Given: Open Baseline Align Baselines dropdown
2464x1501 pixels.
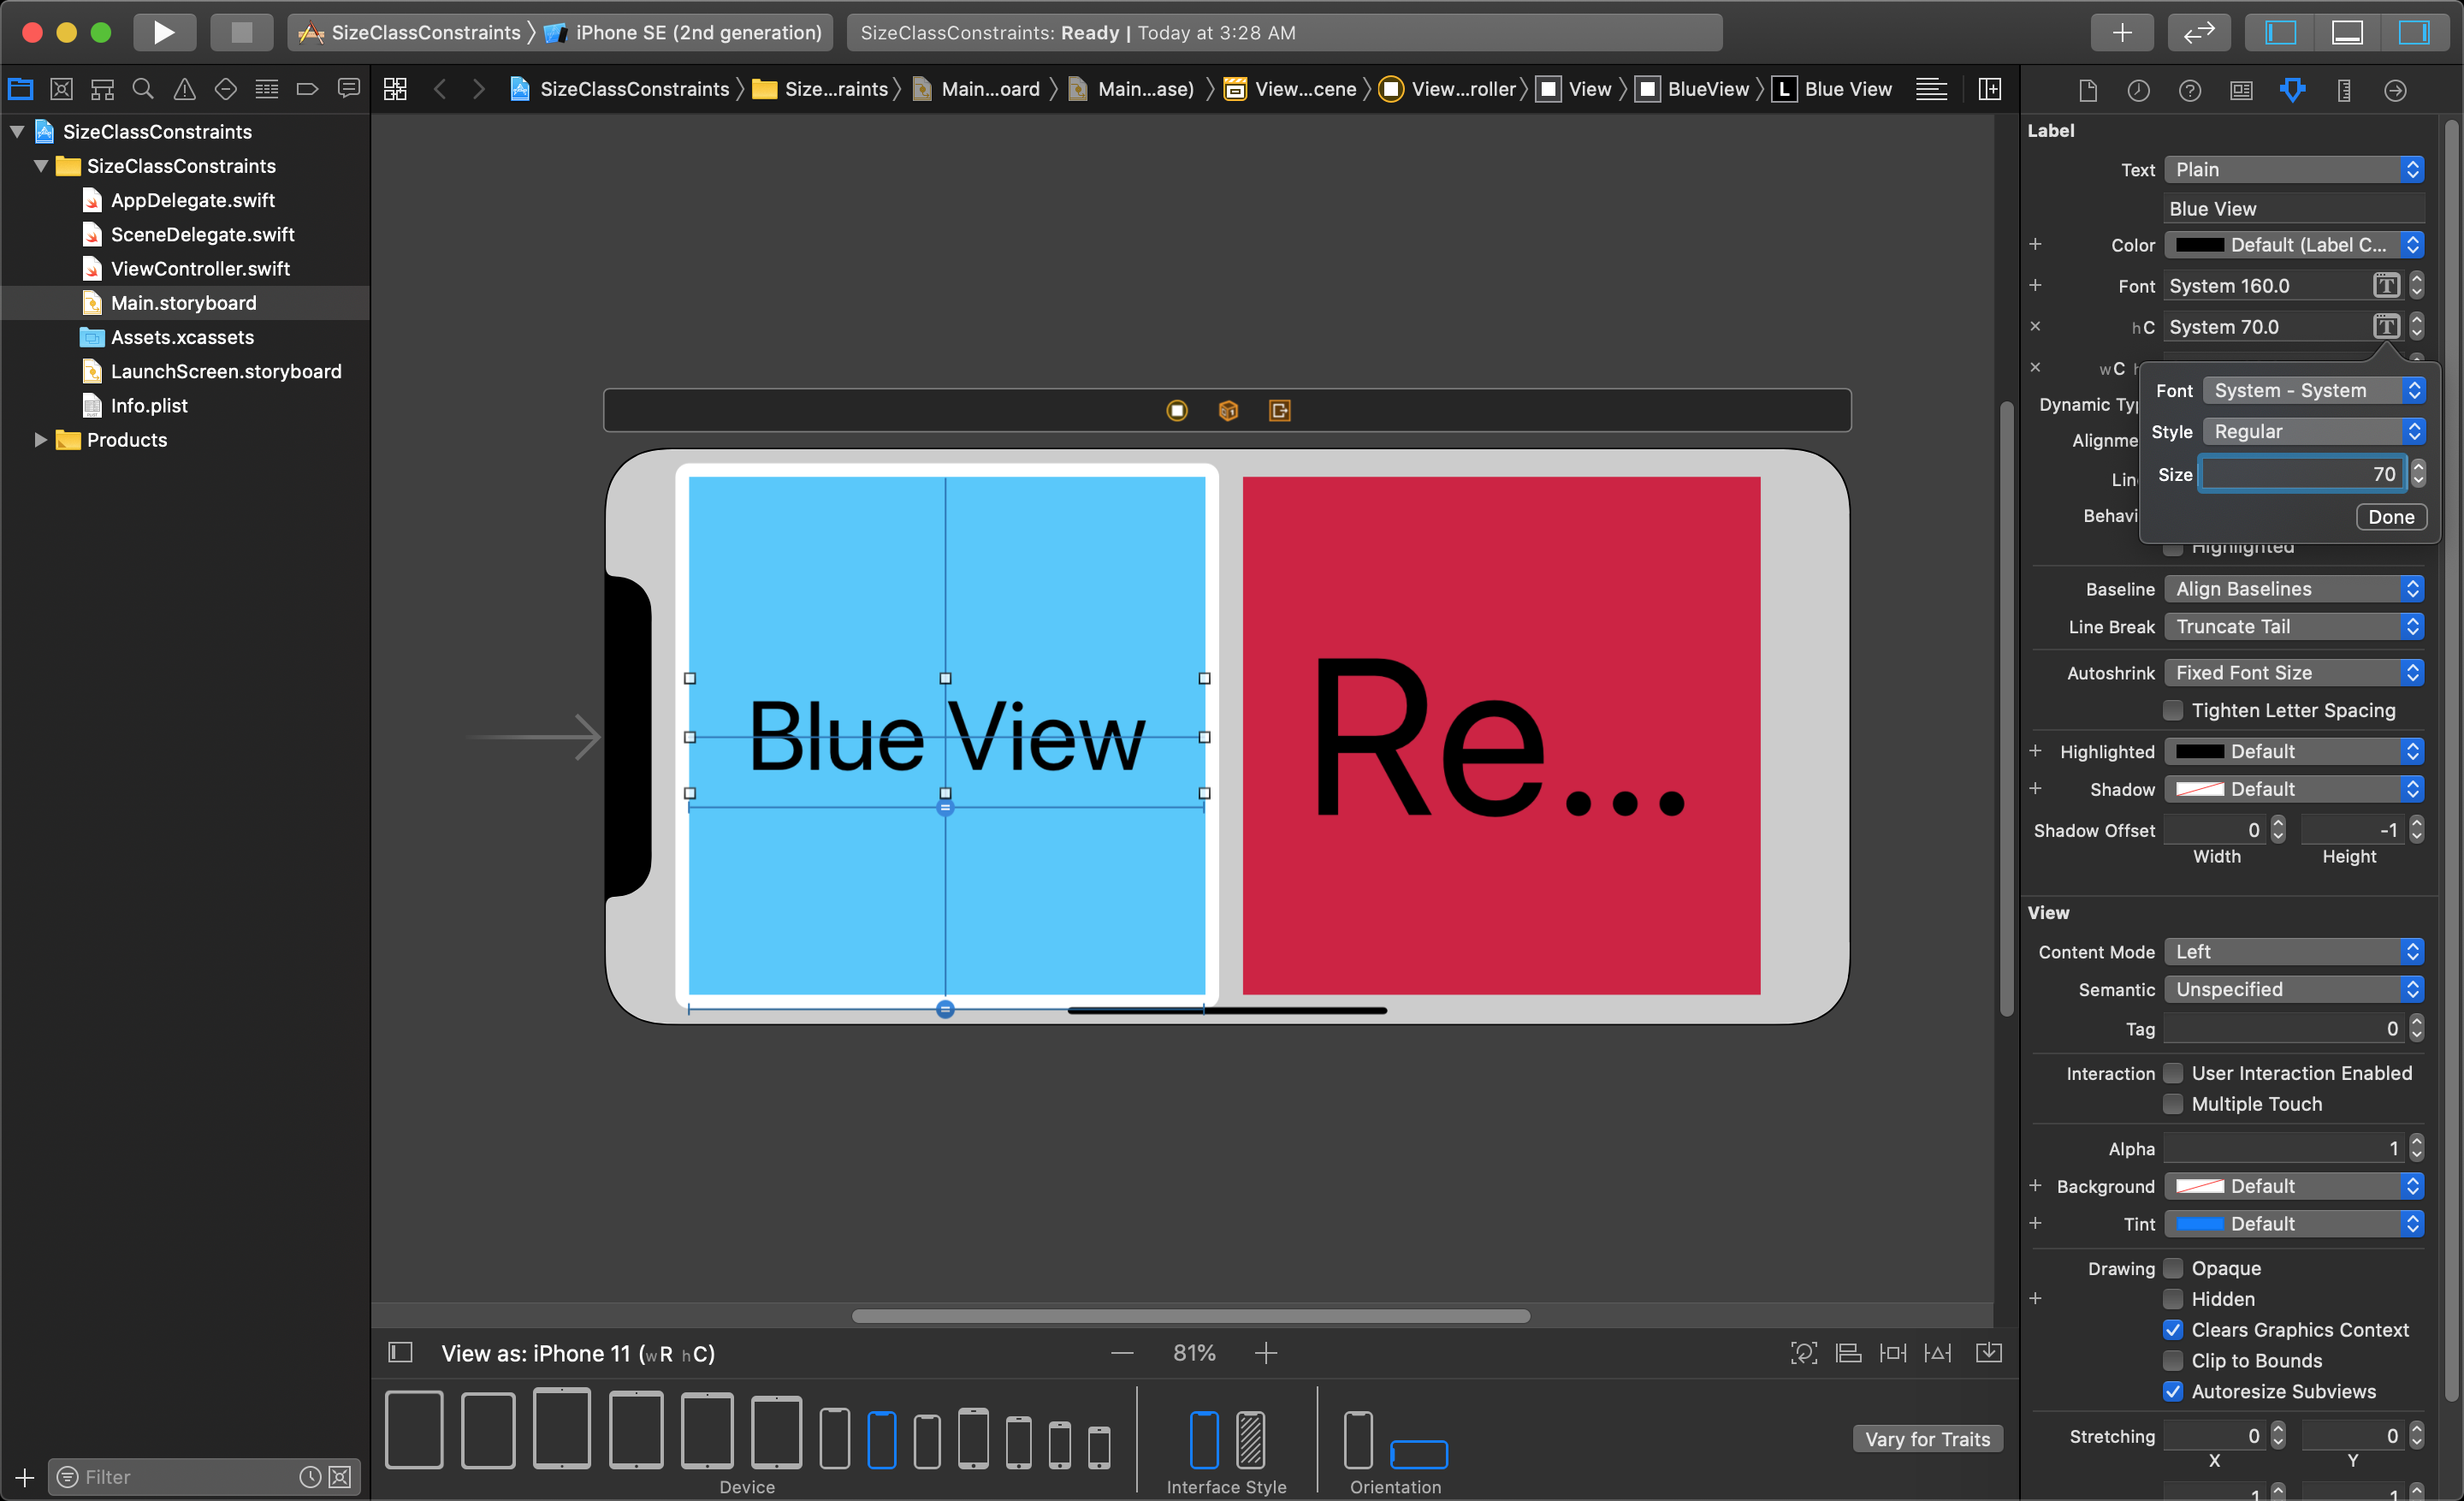Looking at the screenshot, I should (x=2294, y=588).
